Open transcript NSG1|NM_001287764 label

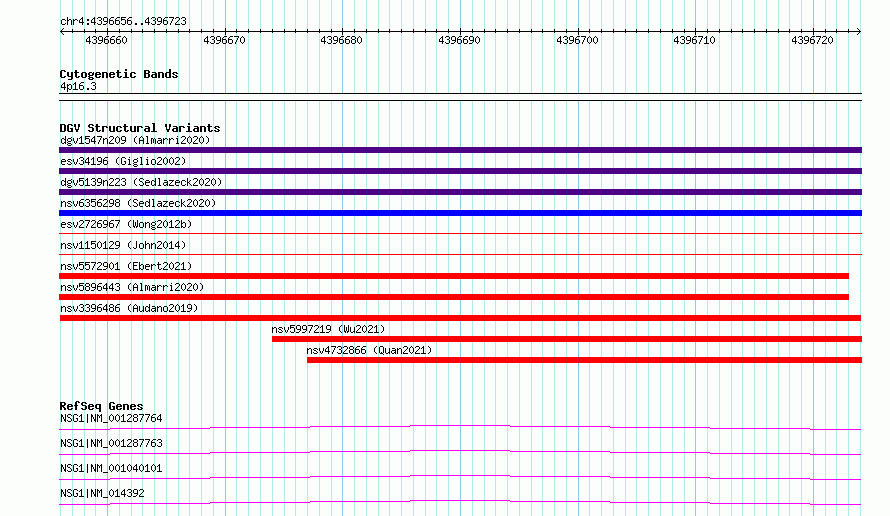click(x=111, y=418)
